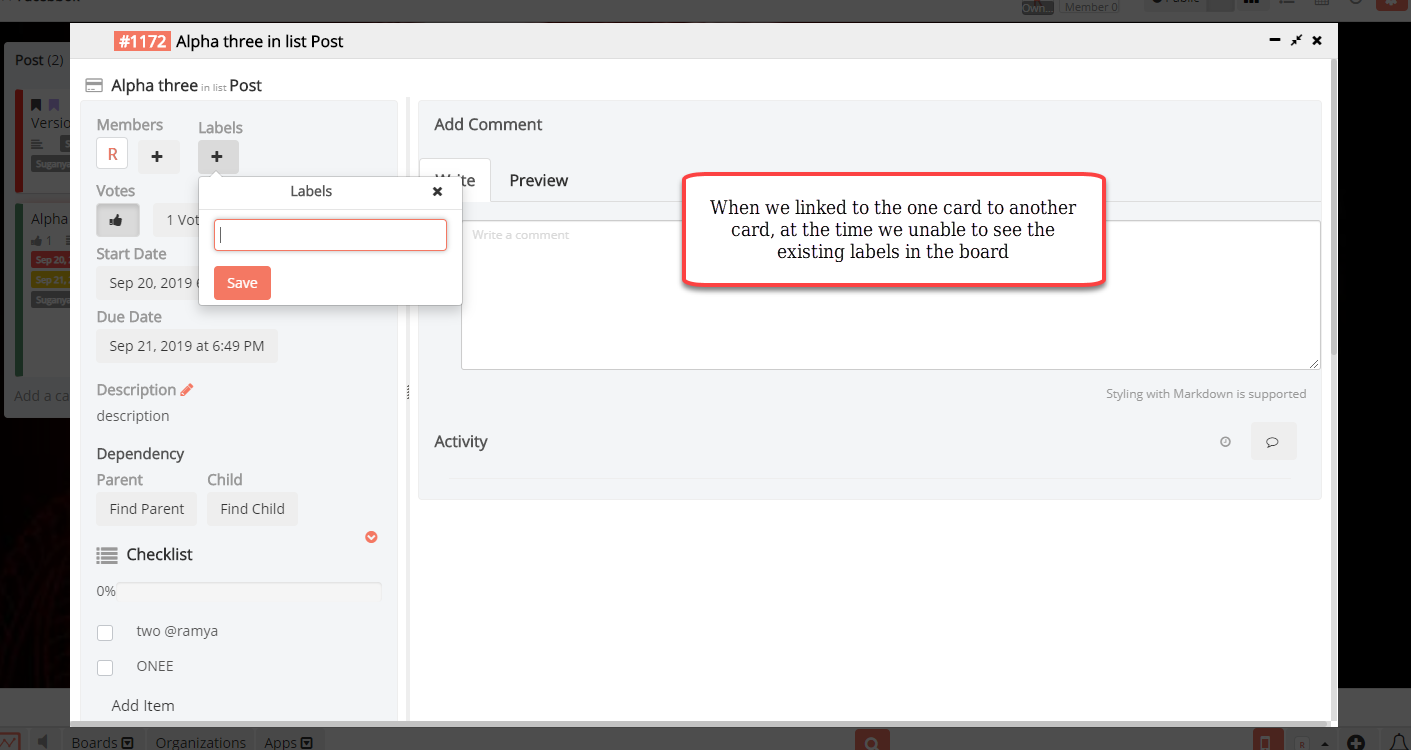This screenshot has width=1411, height=750.
Task: Click the speaker icon in bottom bar
Action: point(44,742)
